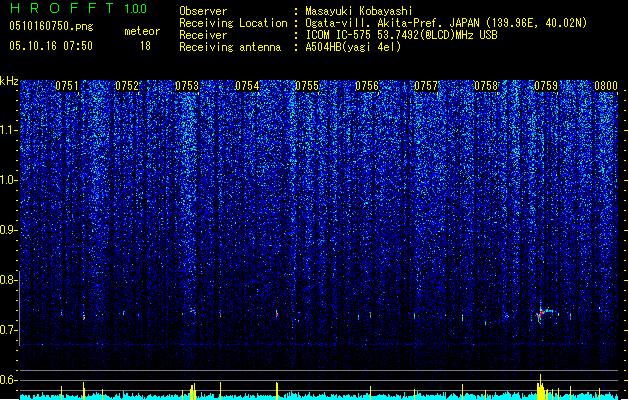Click the observer name Masayuki Kobayashi
The image size is (629, 400).
(x=359, y=11)
